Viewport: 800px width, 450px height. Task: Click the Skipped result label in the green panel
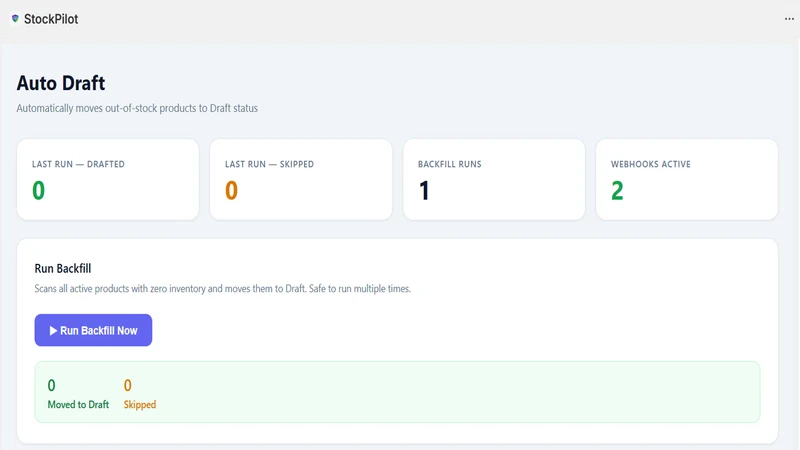pos(140,405)
